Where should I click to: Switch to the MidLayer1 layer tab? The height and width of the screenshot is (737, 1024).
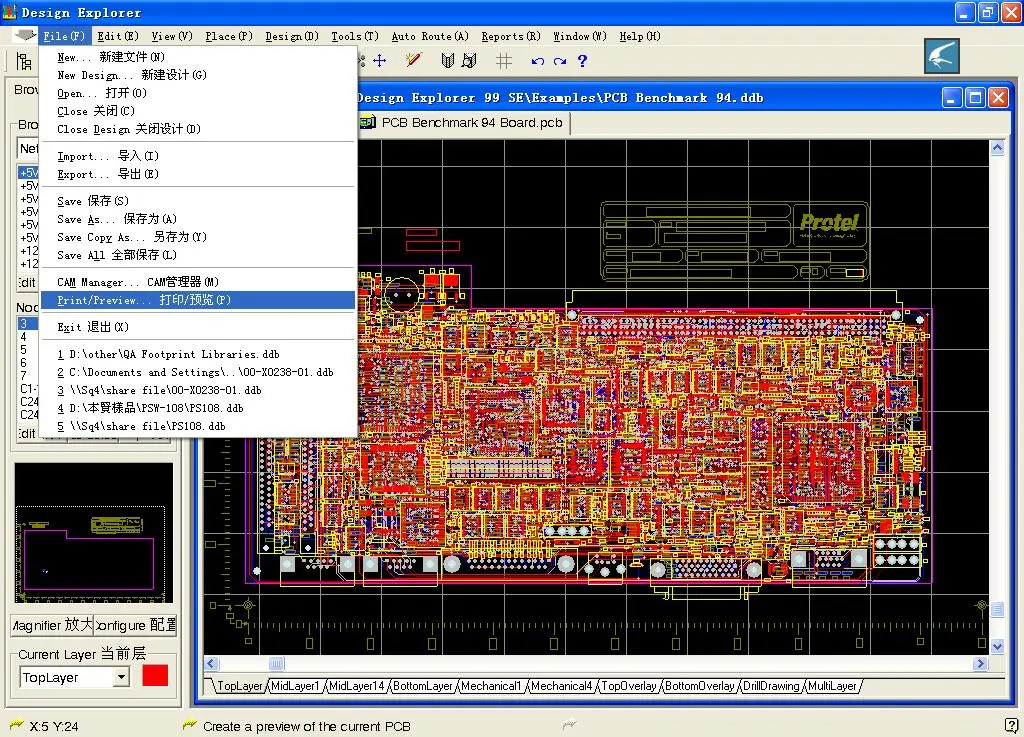295,686
